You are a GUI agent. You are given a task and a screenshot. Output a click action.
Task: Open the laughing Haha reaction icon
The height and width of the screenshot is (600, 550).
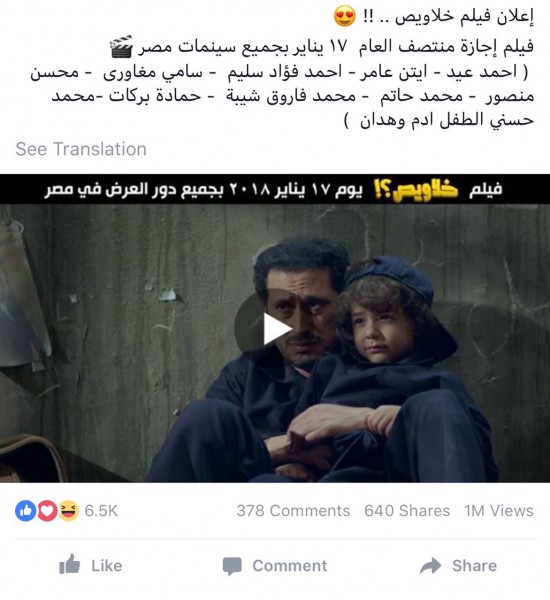[68, 510]
